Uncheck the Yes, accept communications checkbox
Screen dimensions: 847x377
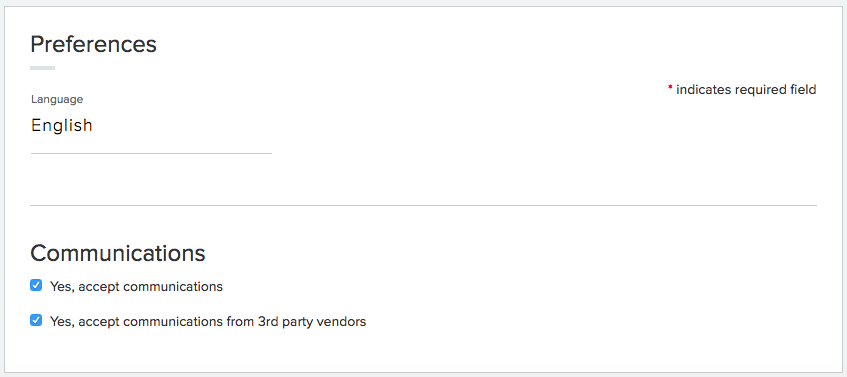point(36,285)
